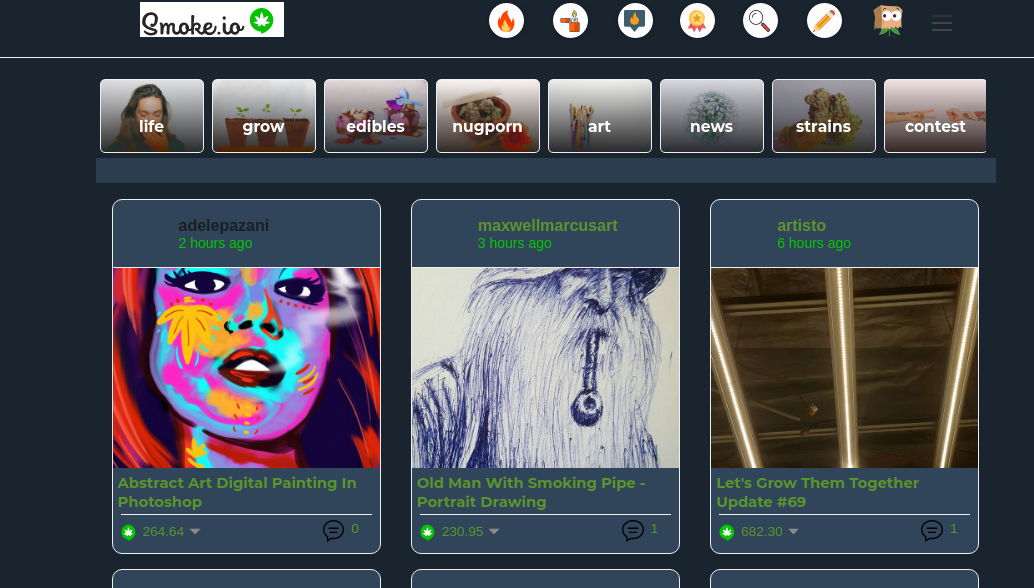The height and width of the screenshot is (588, 1034).
Task: Click the "3 hours ago" timestamp
Action: pyautogui.click(x=514, y=243)
